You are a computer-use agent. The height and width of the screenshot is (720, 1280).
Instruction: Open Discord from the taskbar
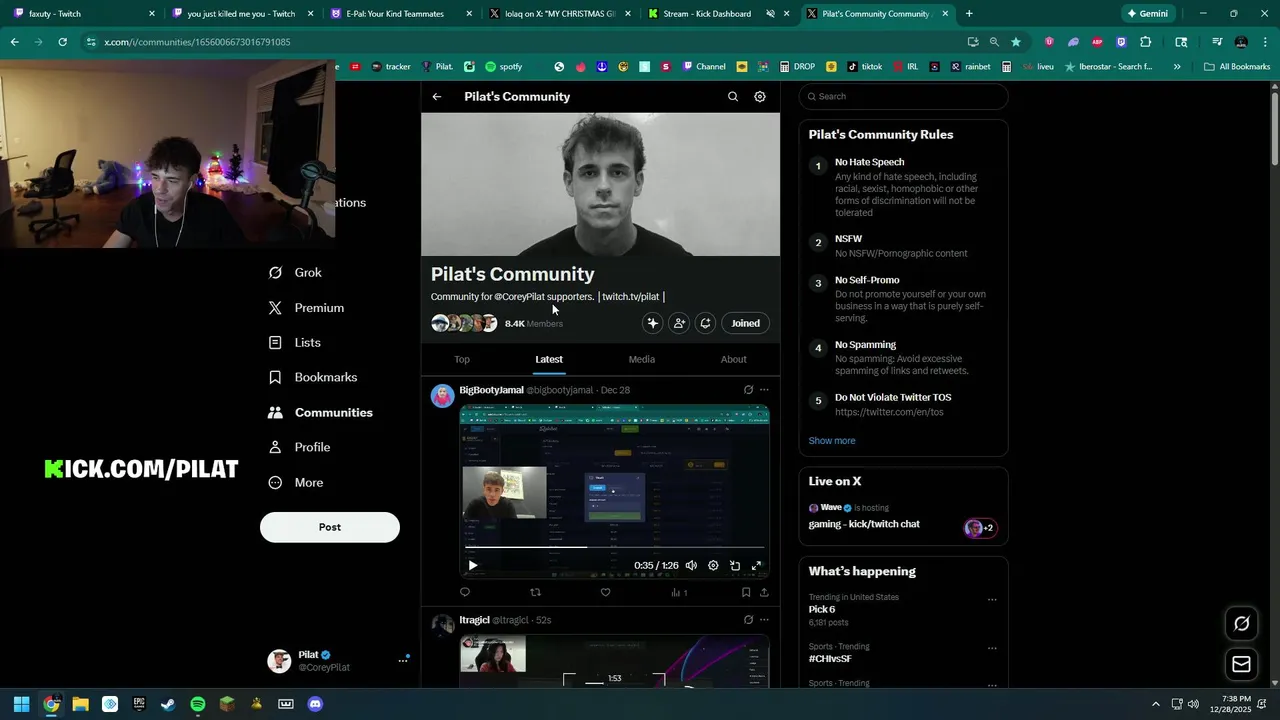click(x=315, y=704)
